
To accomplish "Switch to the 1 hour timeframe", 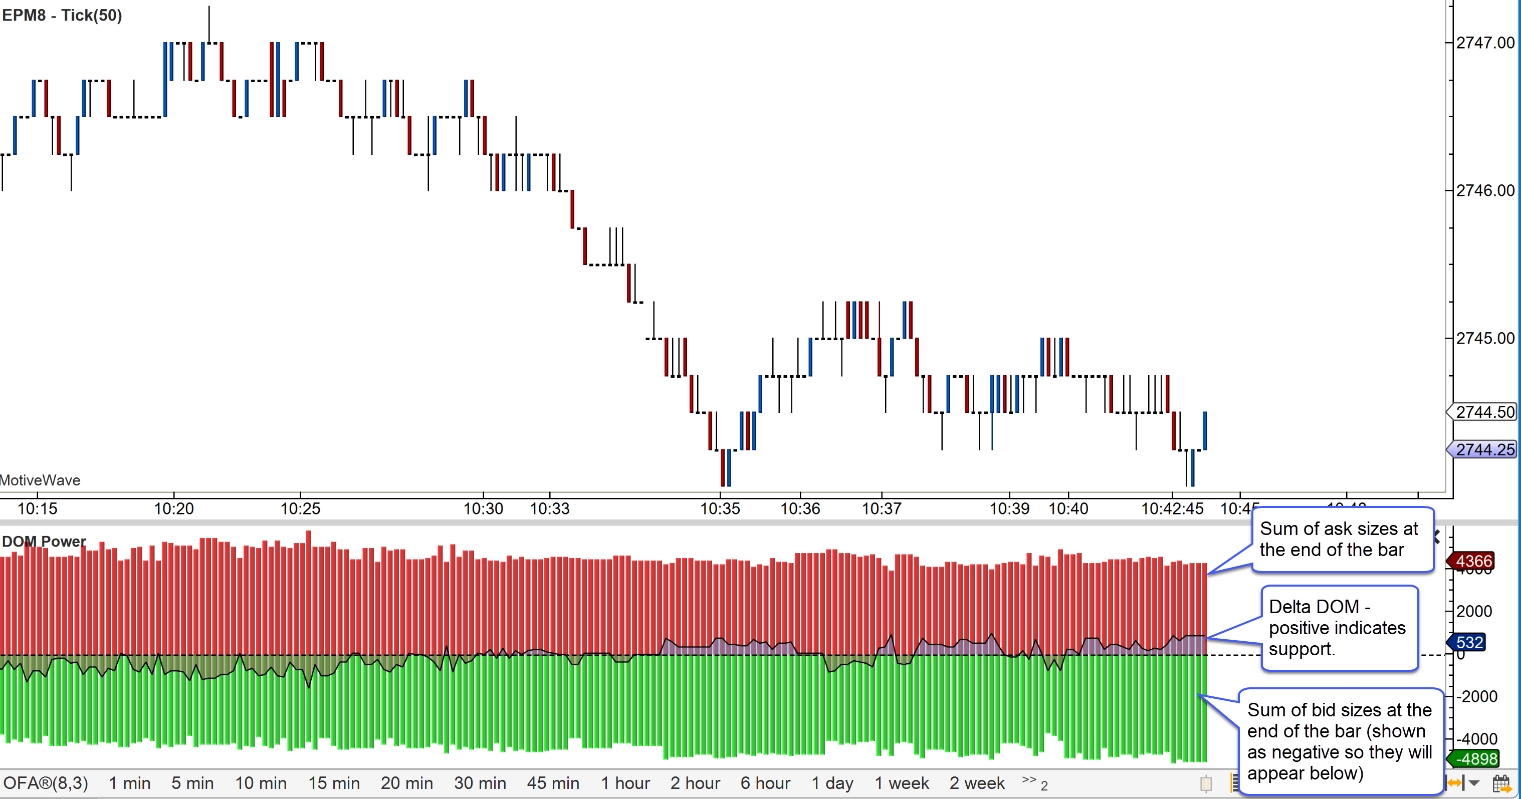I will tap(626, 783).
